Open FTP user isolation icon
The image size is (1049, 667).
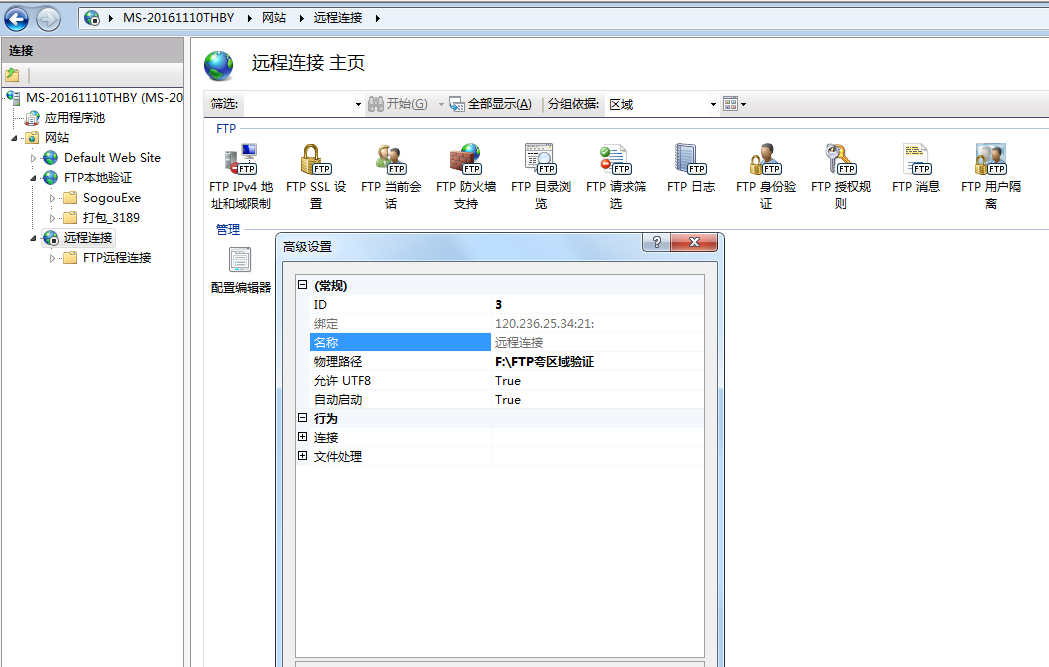coord(990,160)
